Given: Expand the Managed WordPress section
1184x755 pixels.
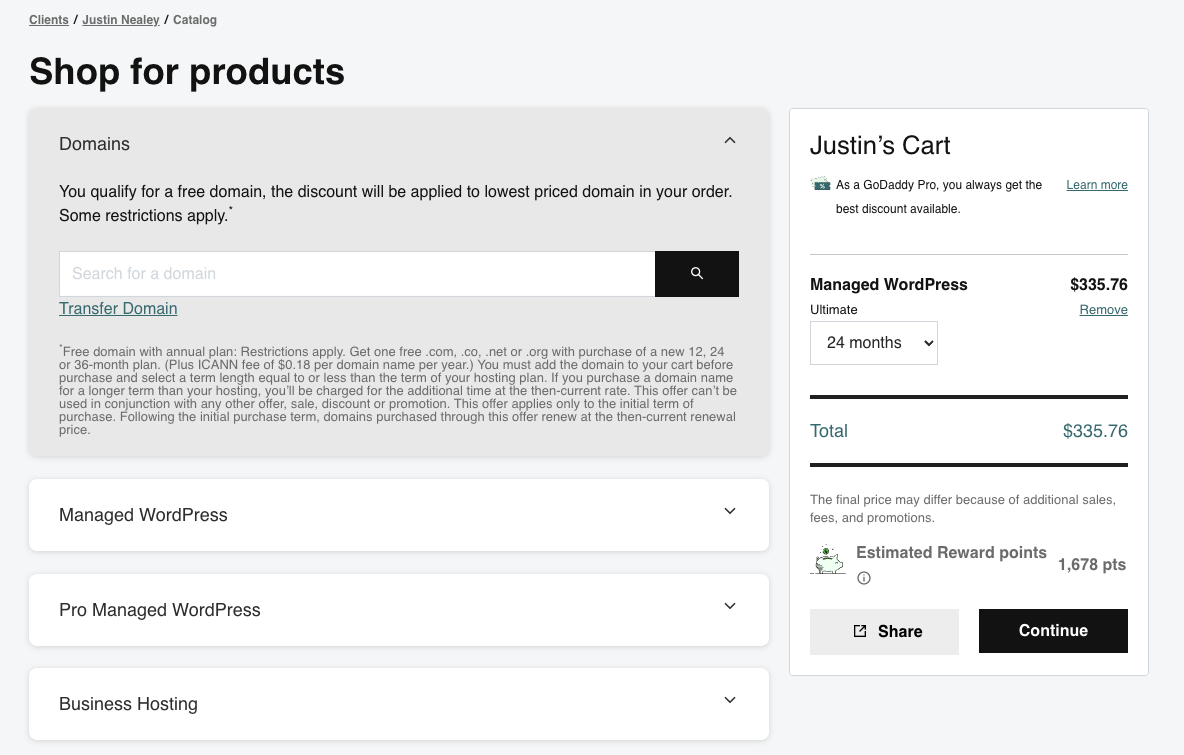Looking at the screenshot, I should (399, 515).
